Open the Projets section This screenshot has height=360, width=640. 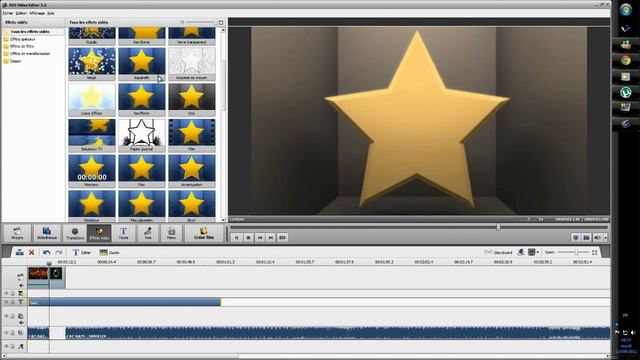pos(17,233)
